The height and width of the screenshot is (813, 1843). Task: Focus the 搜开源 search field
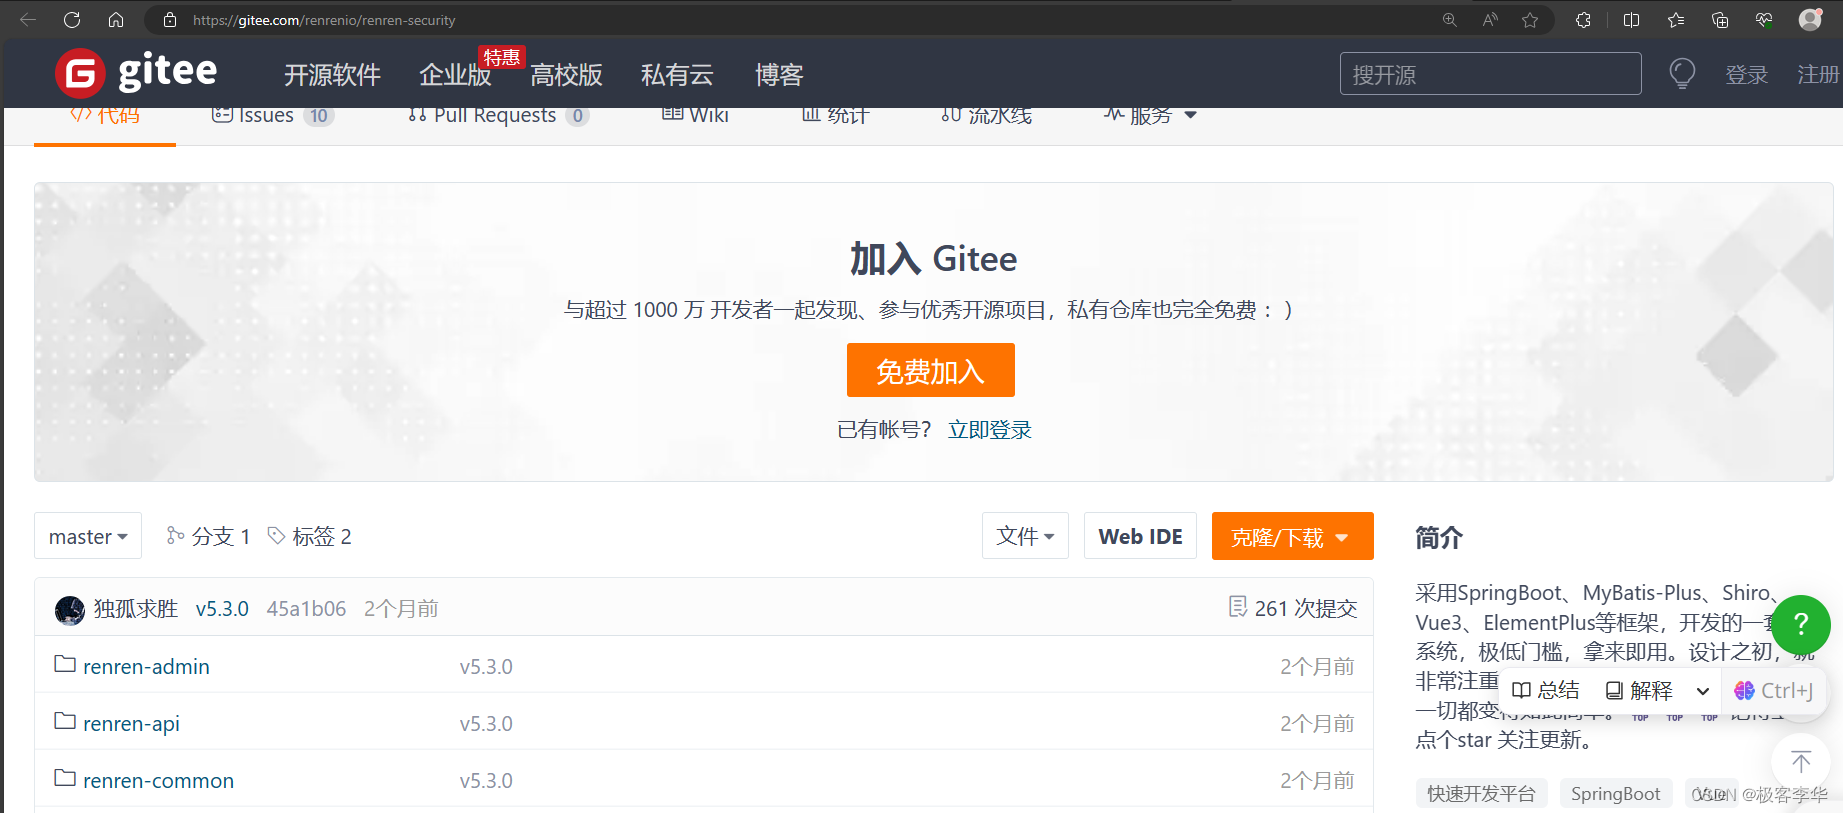pyautogui.click(x=1490, y=74)
